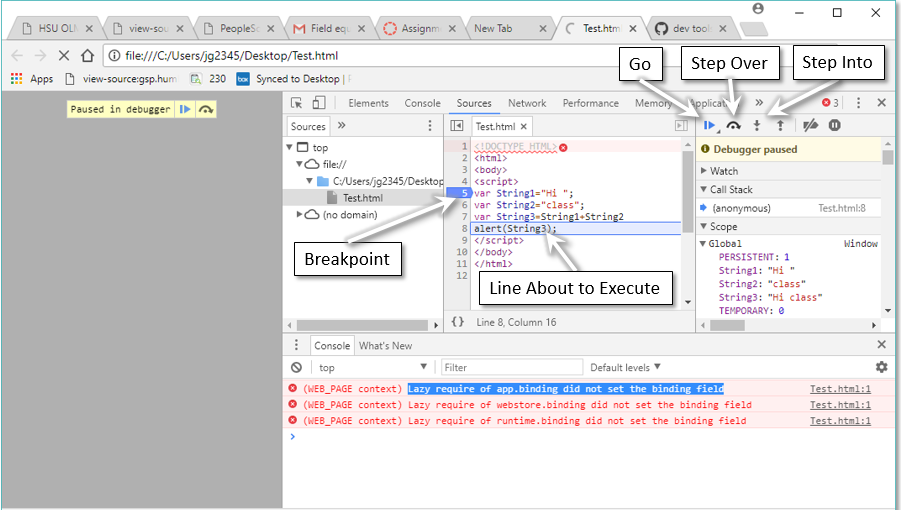Expand the Watch section
Screen dimensions: 901x510
click(724, 171)
